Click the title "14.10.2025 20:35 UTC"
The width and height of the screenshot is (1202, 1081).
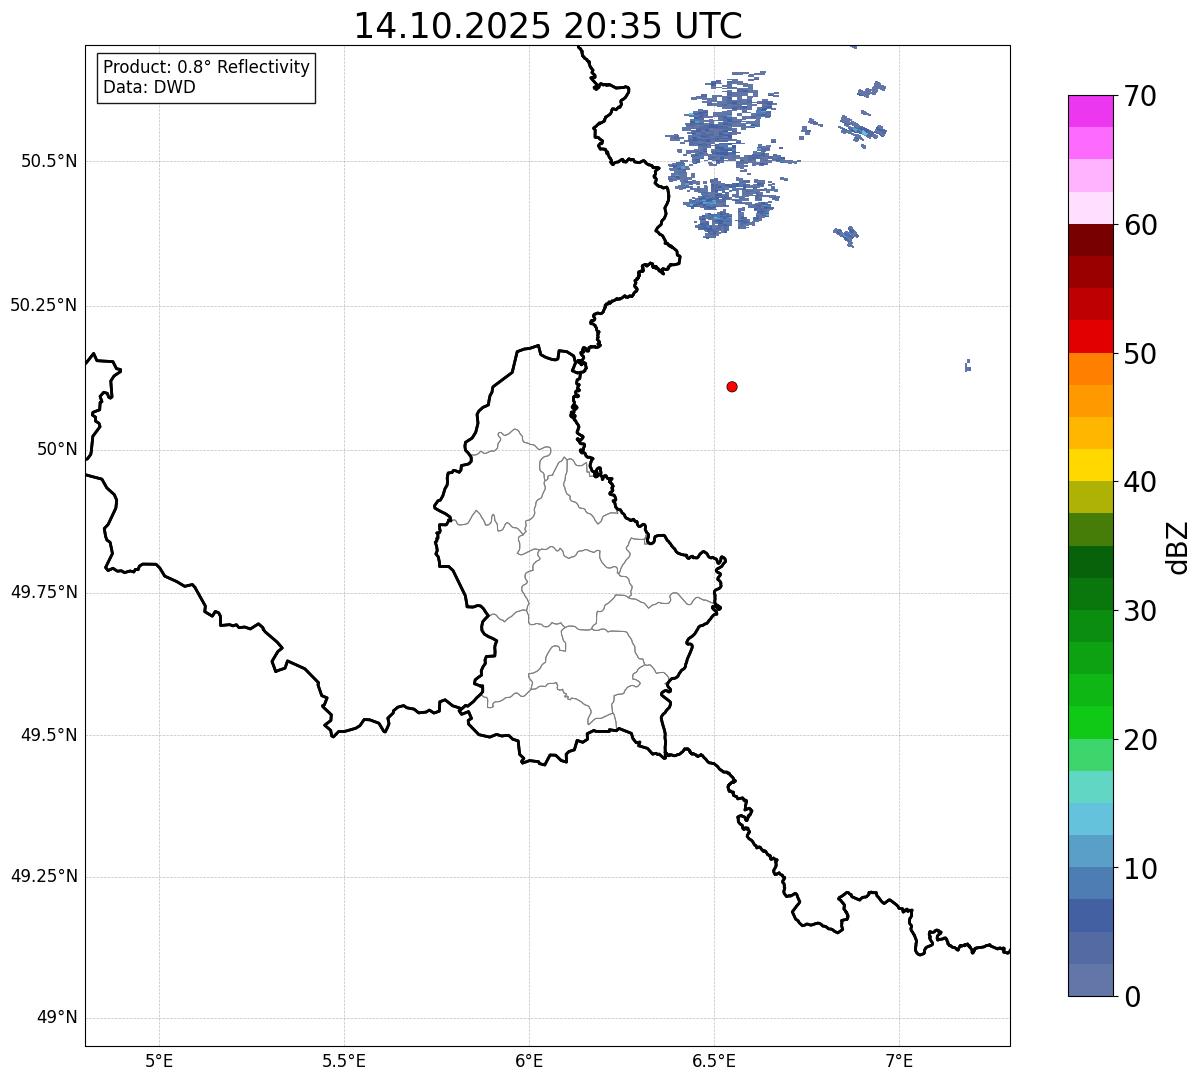[x=548, y=26]
